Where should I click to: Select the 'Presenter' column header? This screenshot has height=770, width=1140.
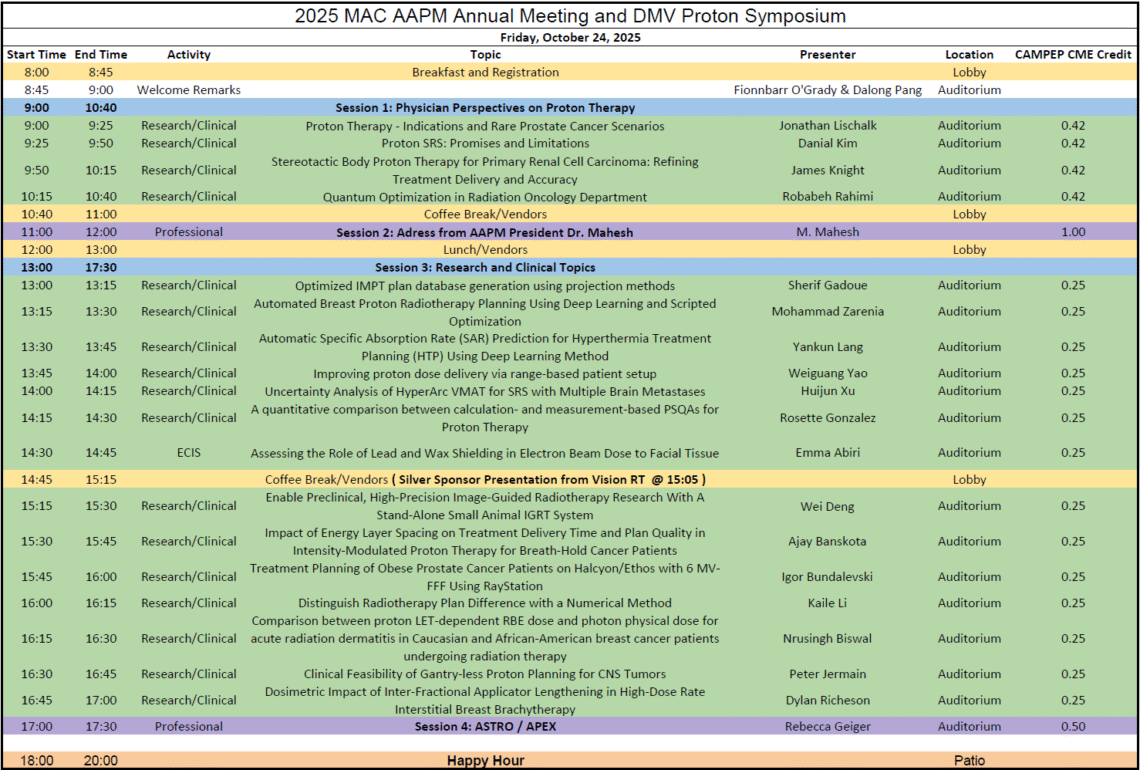coord(827,54)
